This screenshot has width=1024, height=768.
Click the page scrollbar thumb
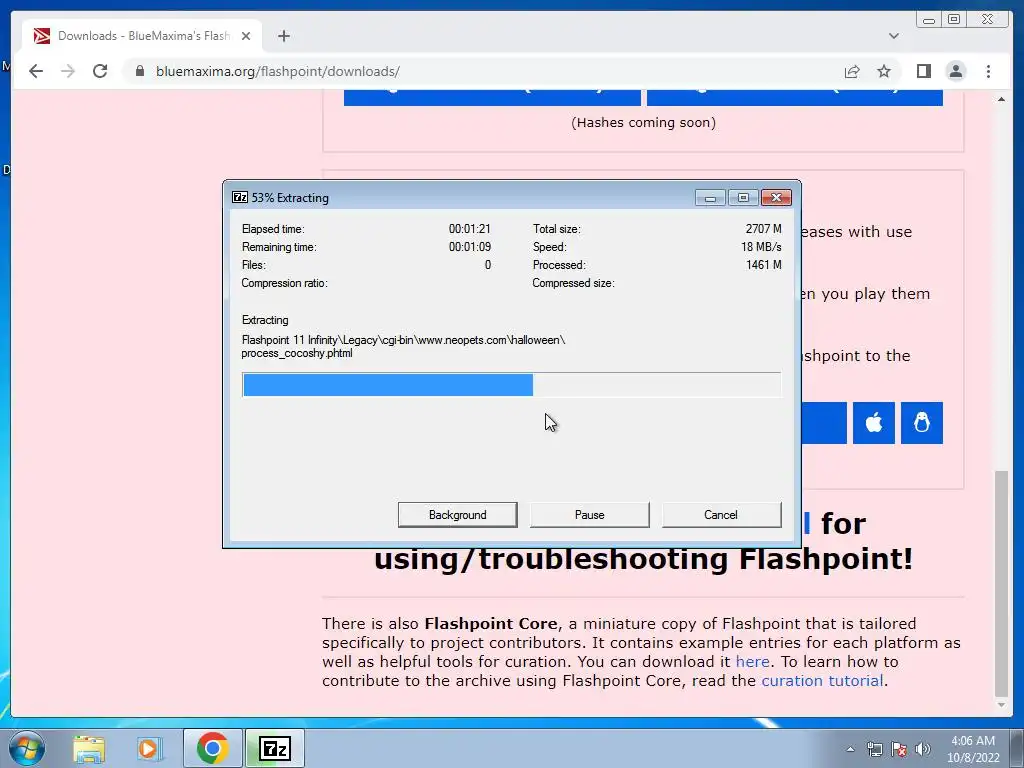1001,583
